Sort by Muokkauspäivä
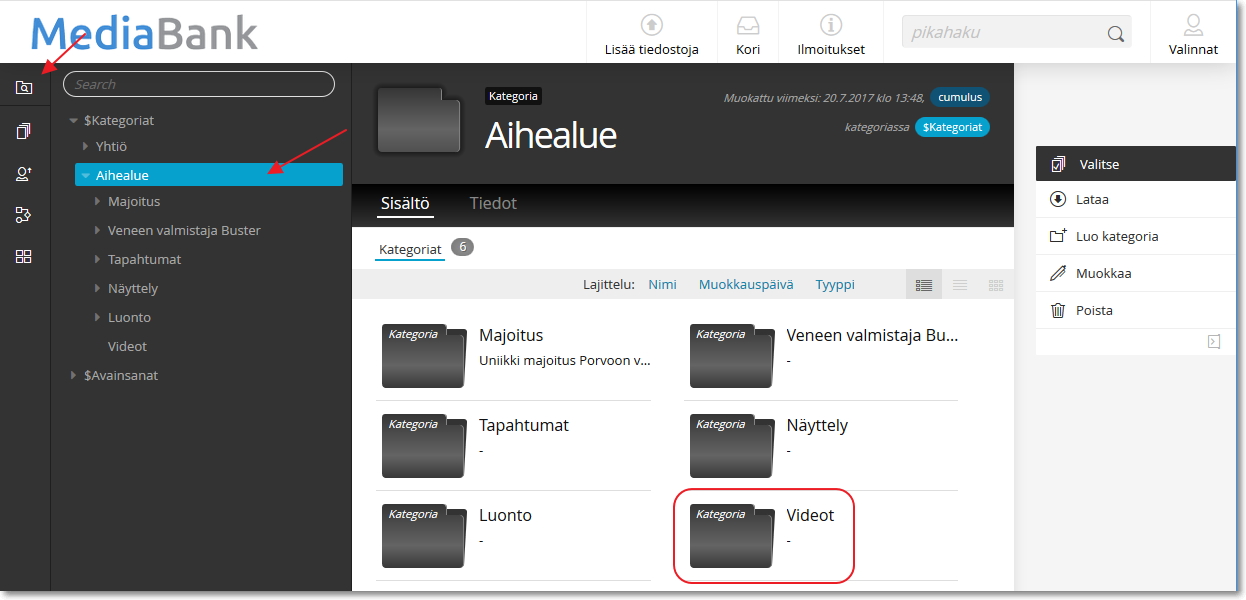The height and width of the screenshot is (600, 1246). pos(745,285)
